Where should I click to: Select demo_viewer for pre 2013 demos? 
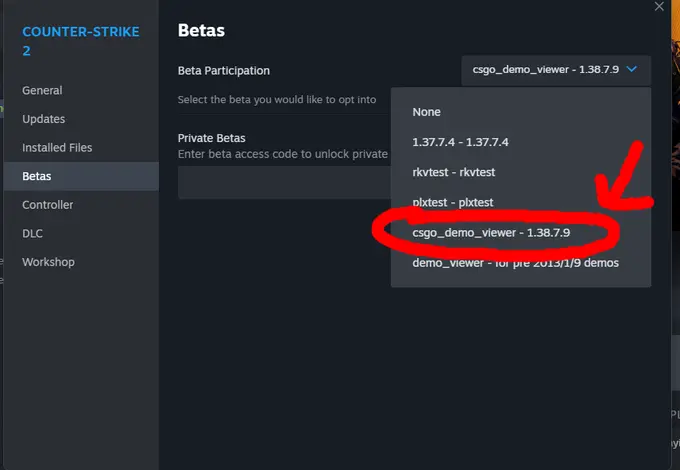click(516, 263)
